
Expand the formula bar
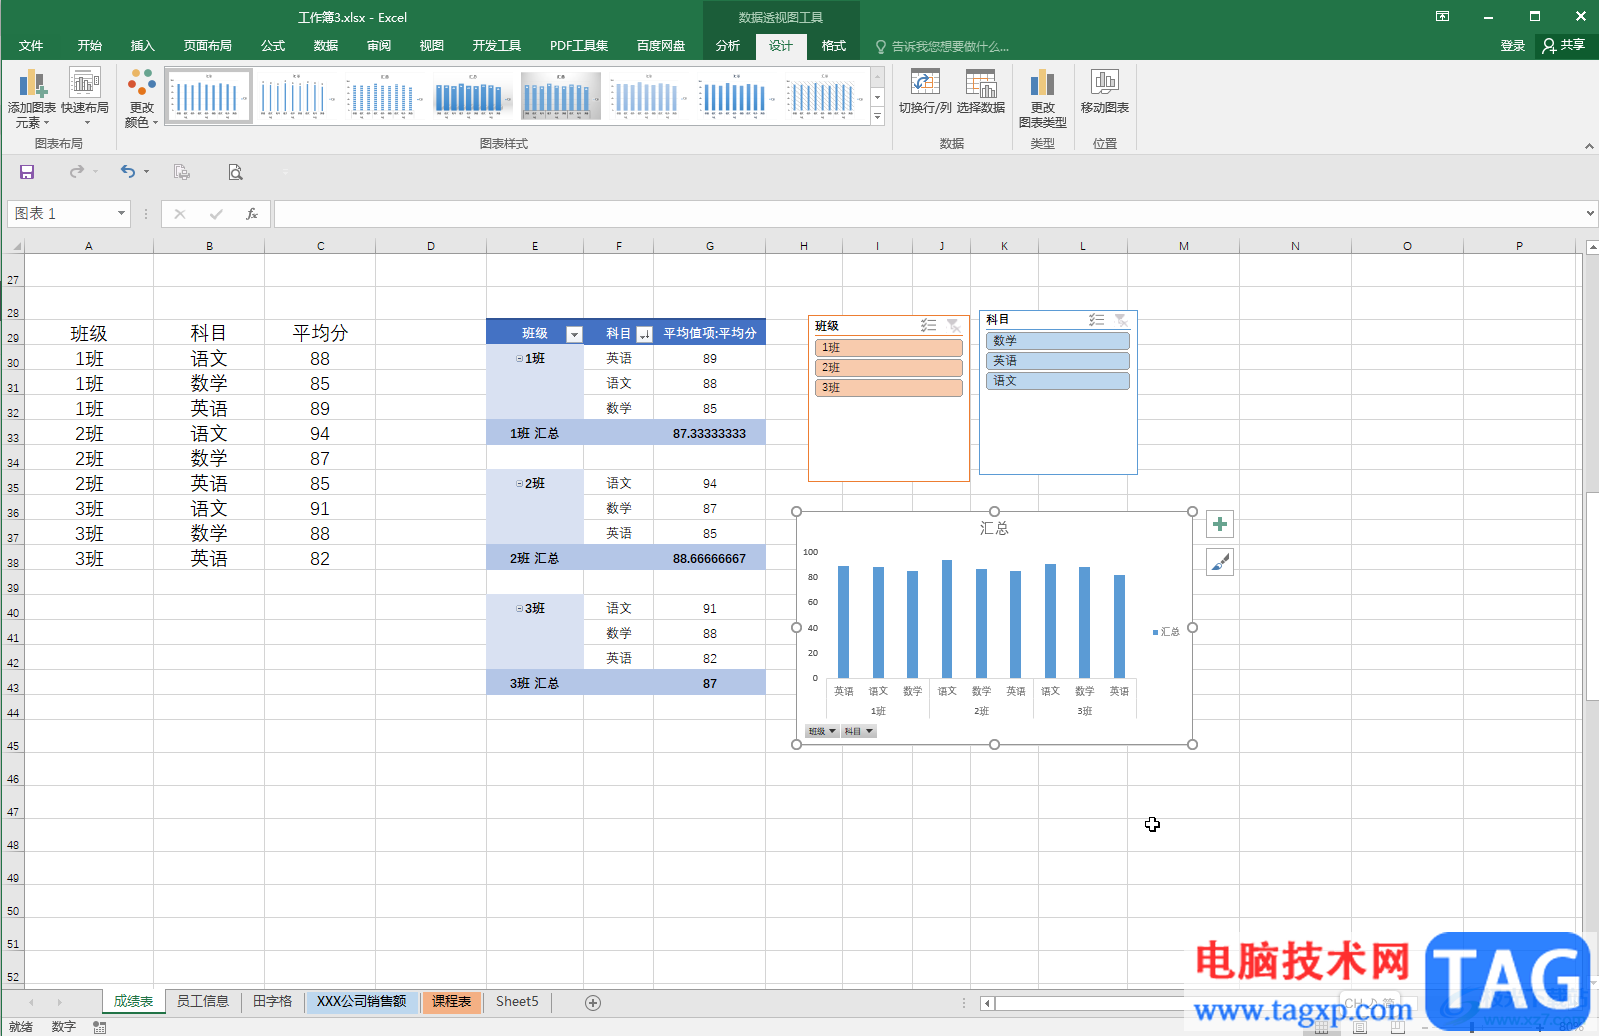pyautogui.click(x=1590, y=213)
